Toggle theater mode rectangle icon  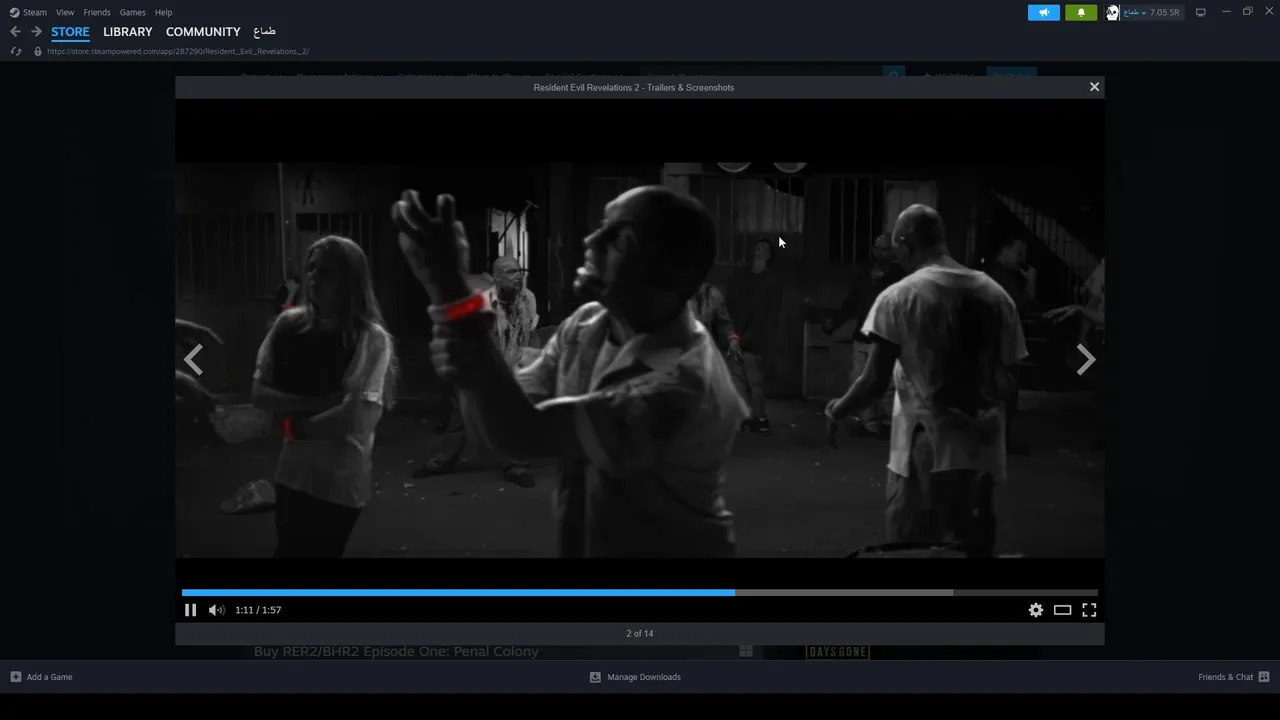coord(1062,610)
